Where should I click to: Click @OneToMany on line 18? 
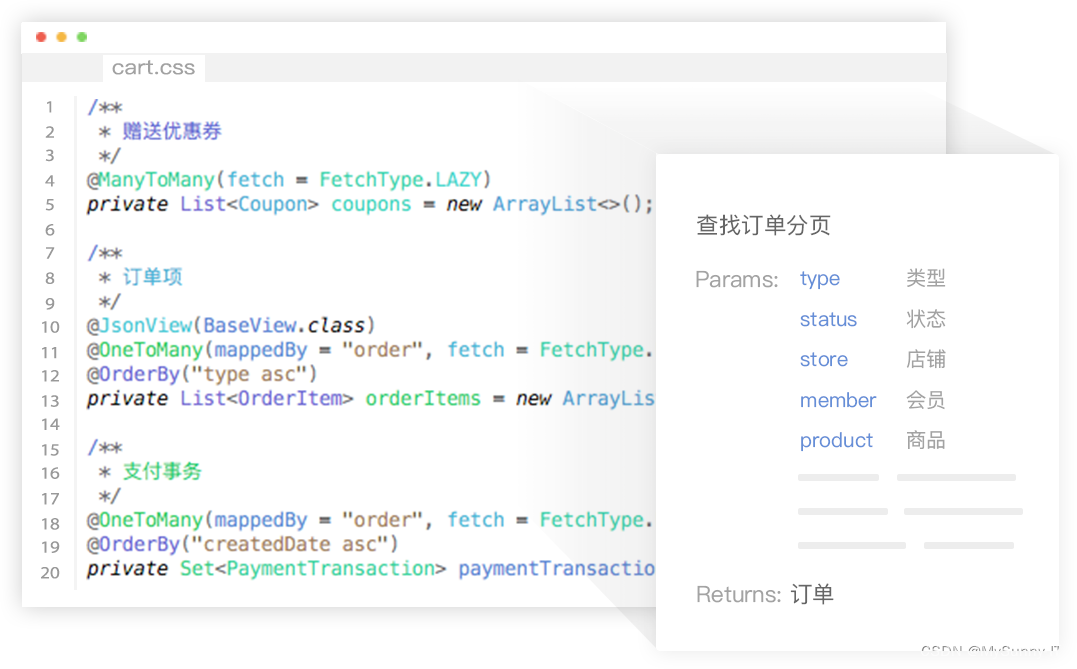pyautogui.click(x=145, y=520)
